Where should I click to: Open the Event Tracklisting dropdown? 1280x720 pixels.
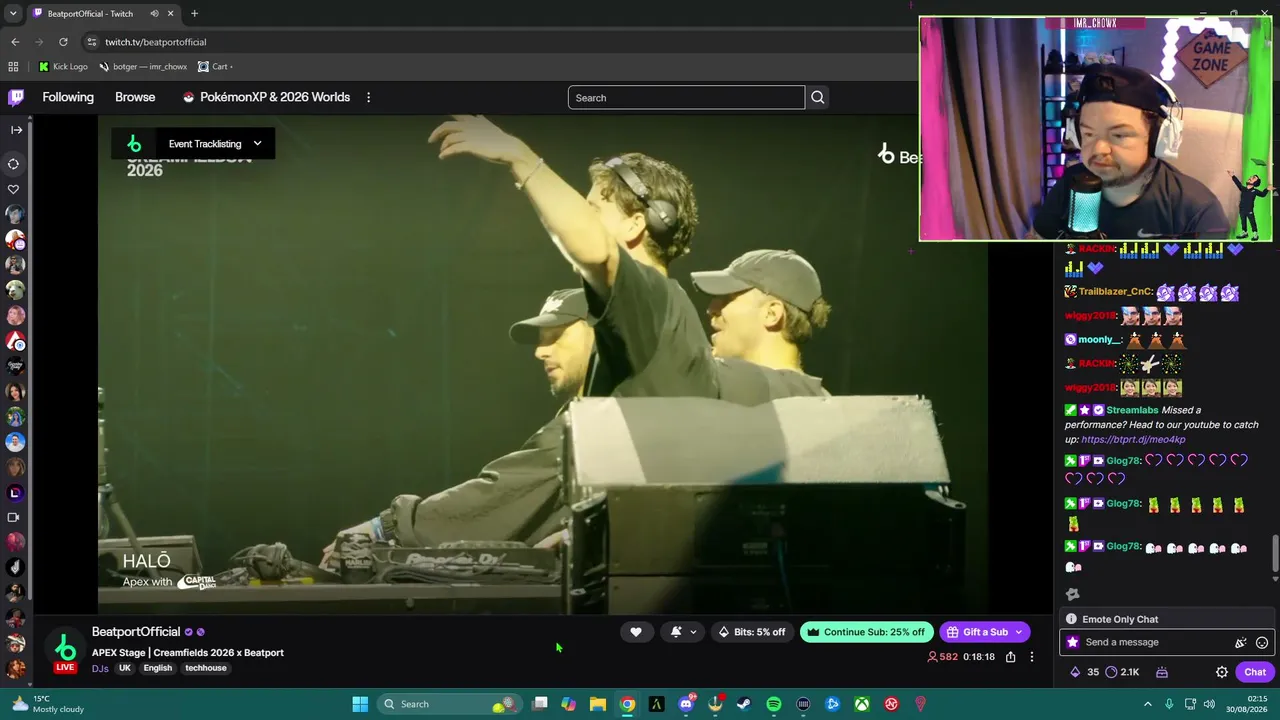[194, 144]
